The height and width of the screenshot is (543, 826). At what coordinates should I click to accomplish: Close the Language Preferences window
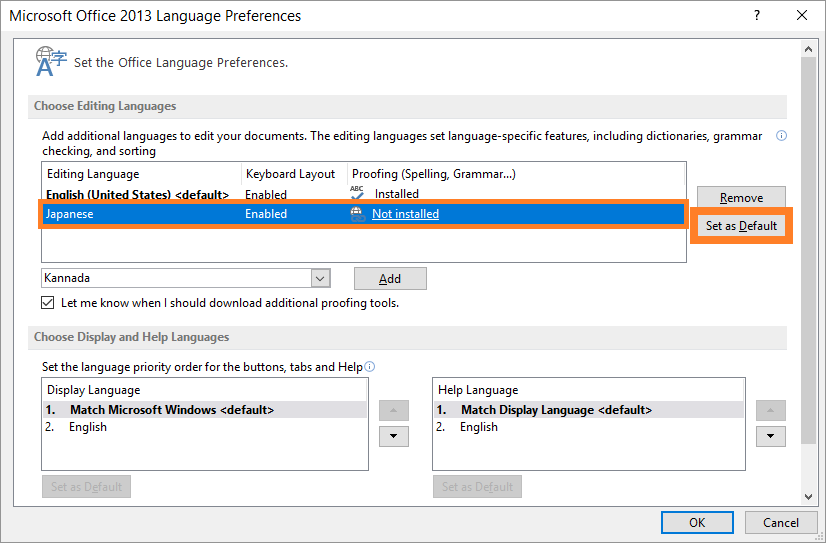[x=802, y=15]
